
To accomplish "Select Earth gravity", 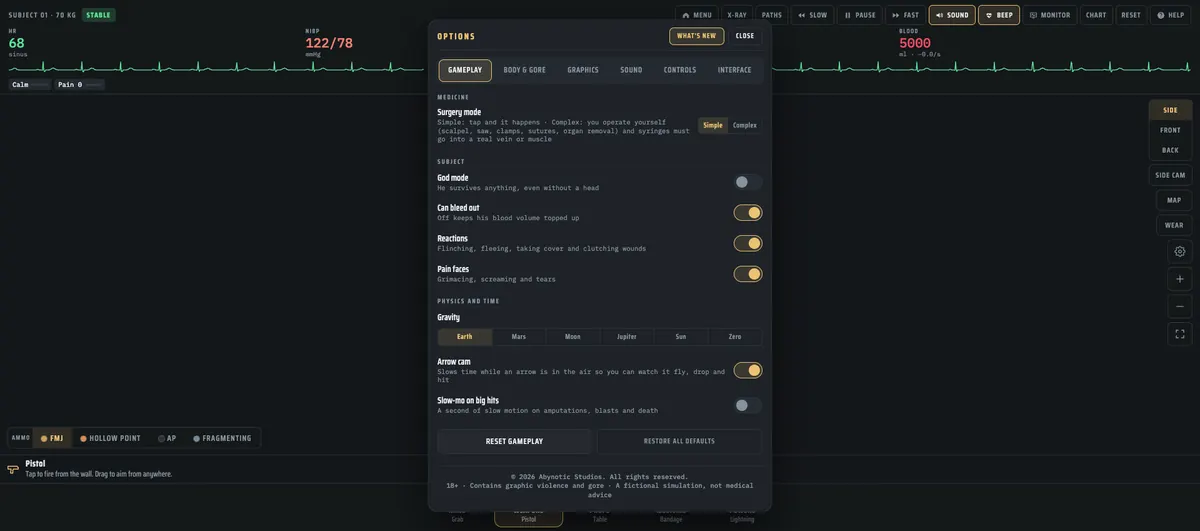I will [465, 337].
